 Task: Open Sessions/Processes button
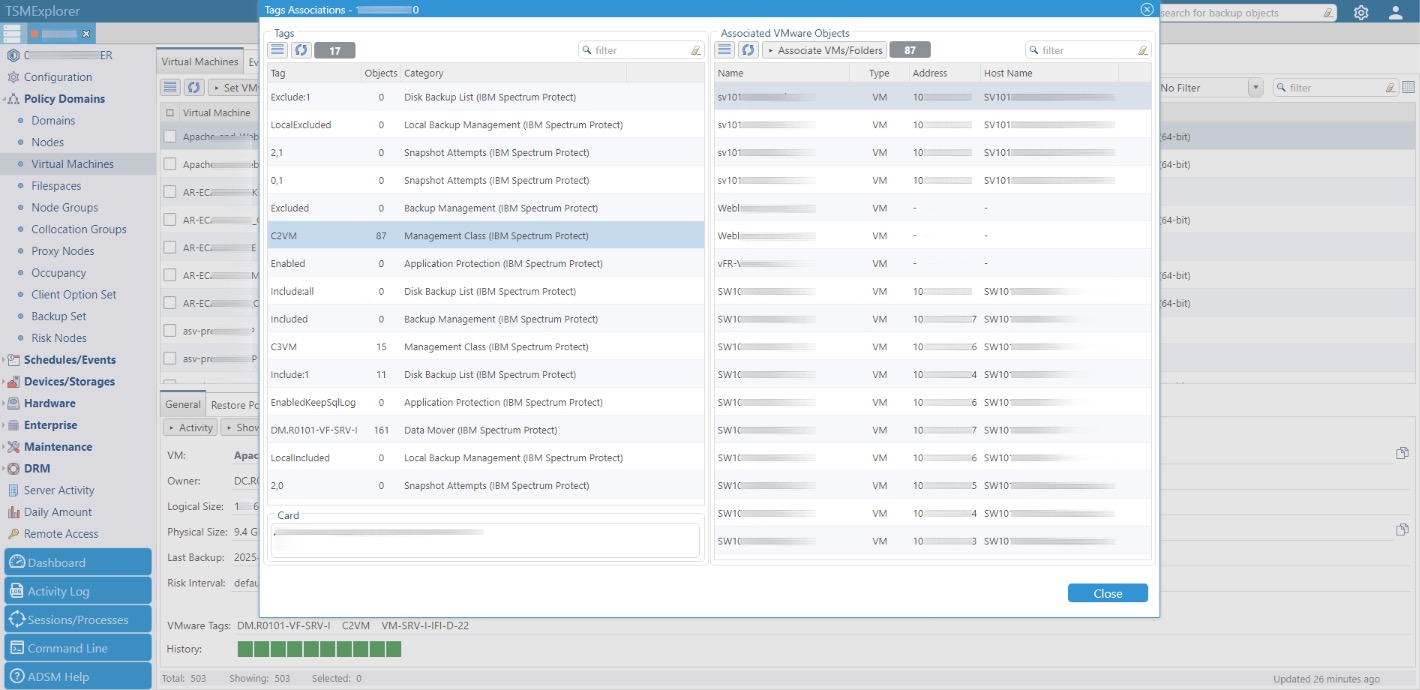click(x=78, y=619)
